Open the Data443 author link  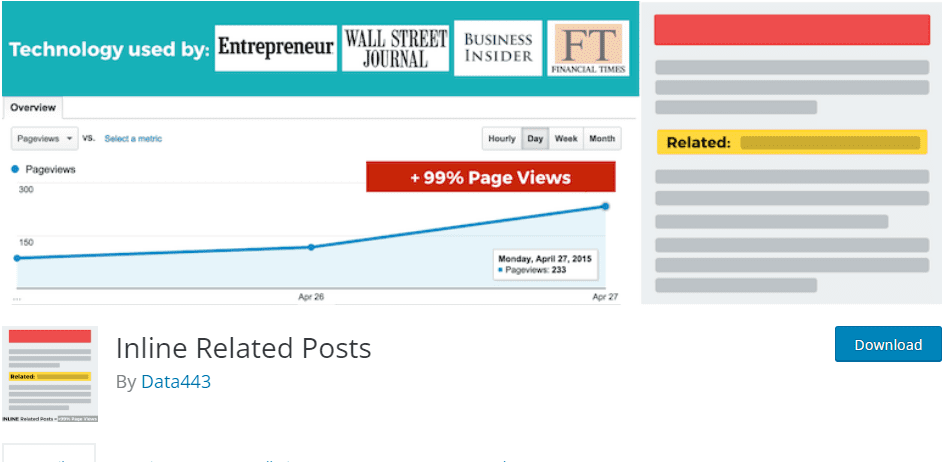click(x=176, y=381)
